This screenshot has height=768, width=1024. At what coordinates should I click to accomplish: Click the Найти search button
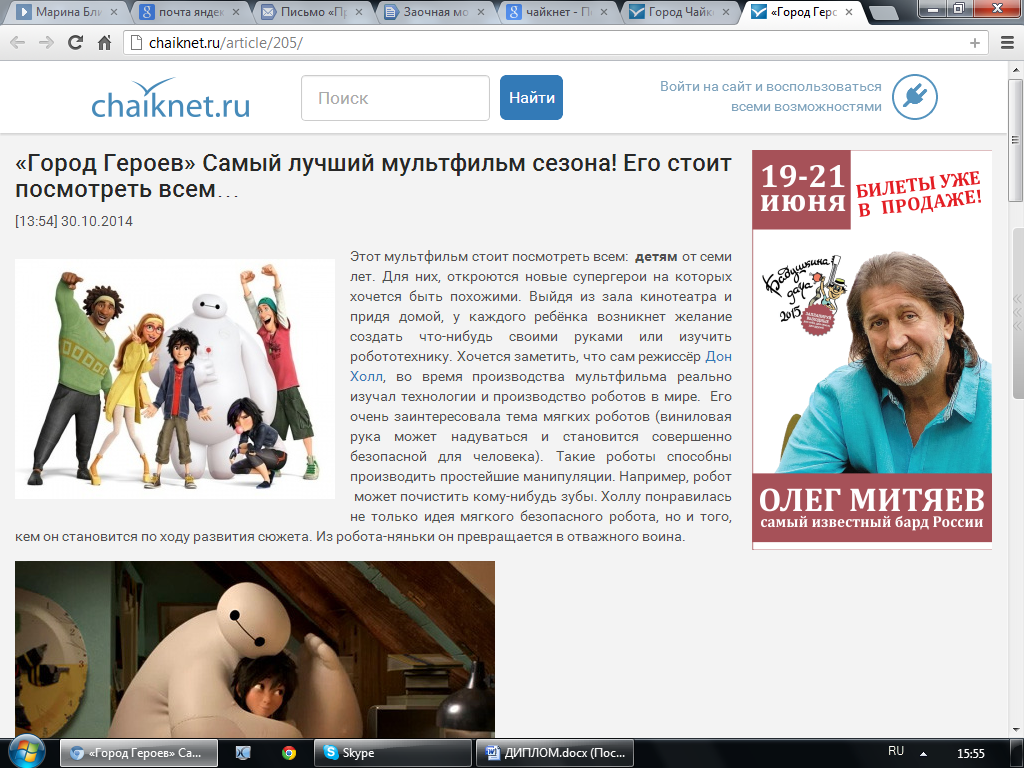532,98
